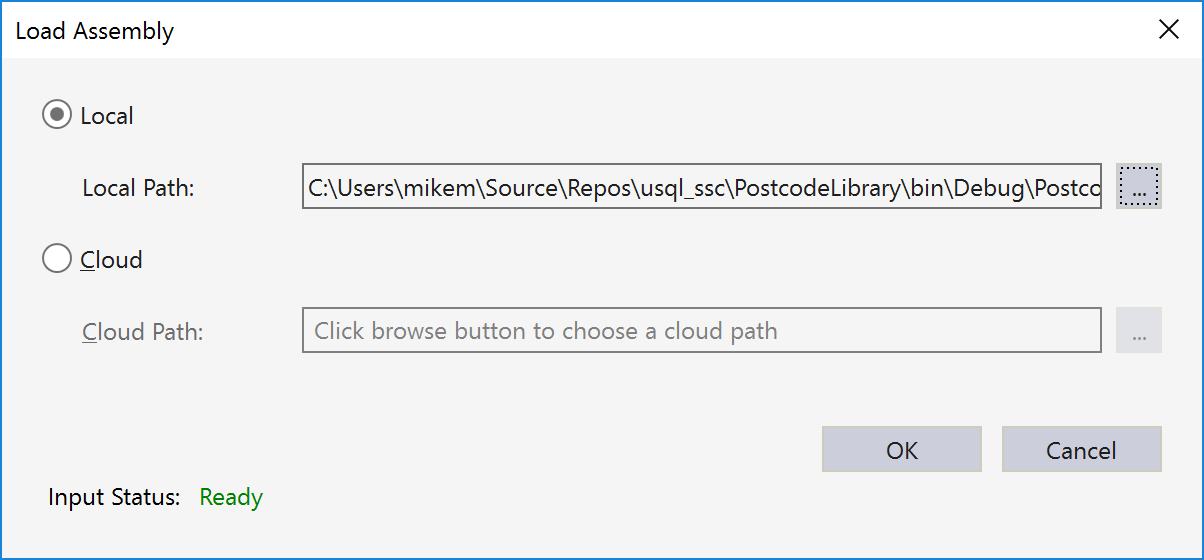Click 'mikem' in the local path
Image resolution: width=1204 pixels, height=560 pixels.
438,188
